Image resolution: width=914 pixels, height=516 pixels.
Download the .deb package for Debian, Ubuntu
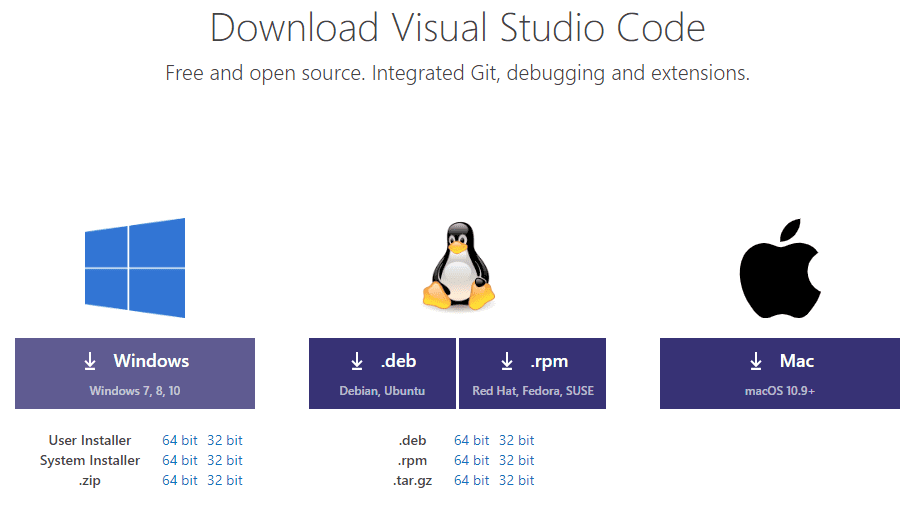(x=382, y=373)
